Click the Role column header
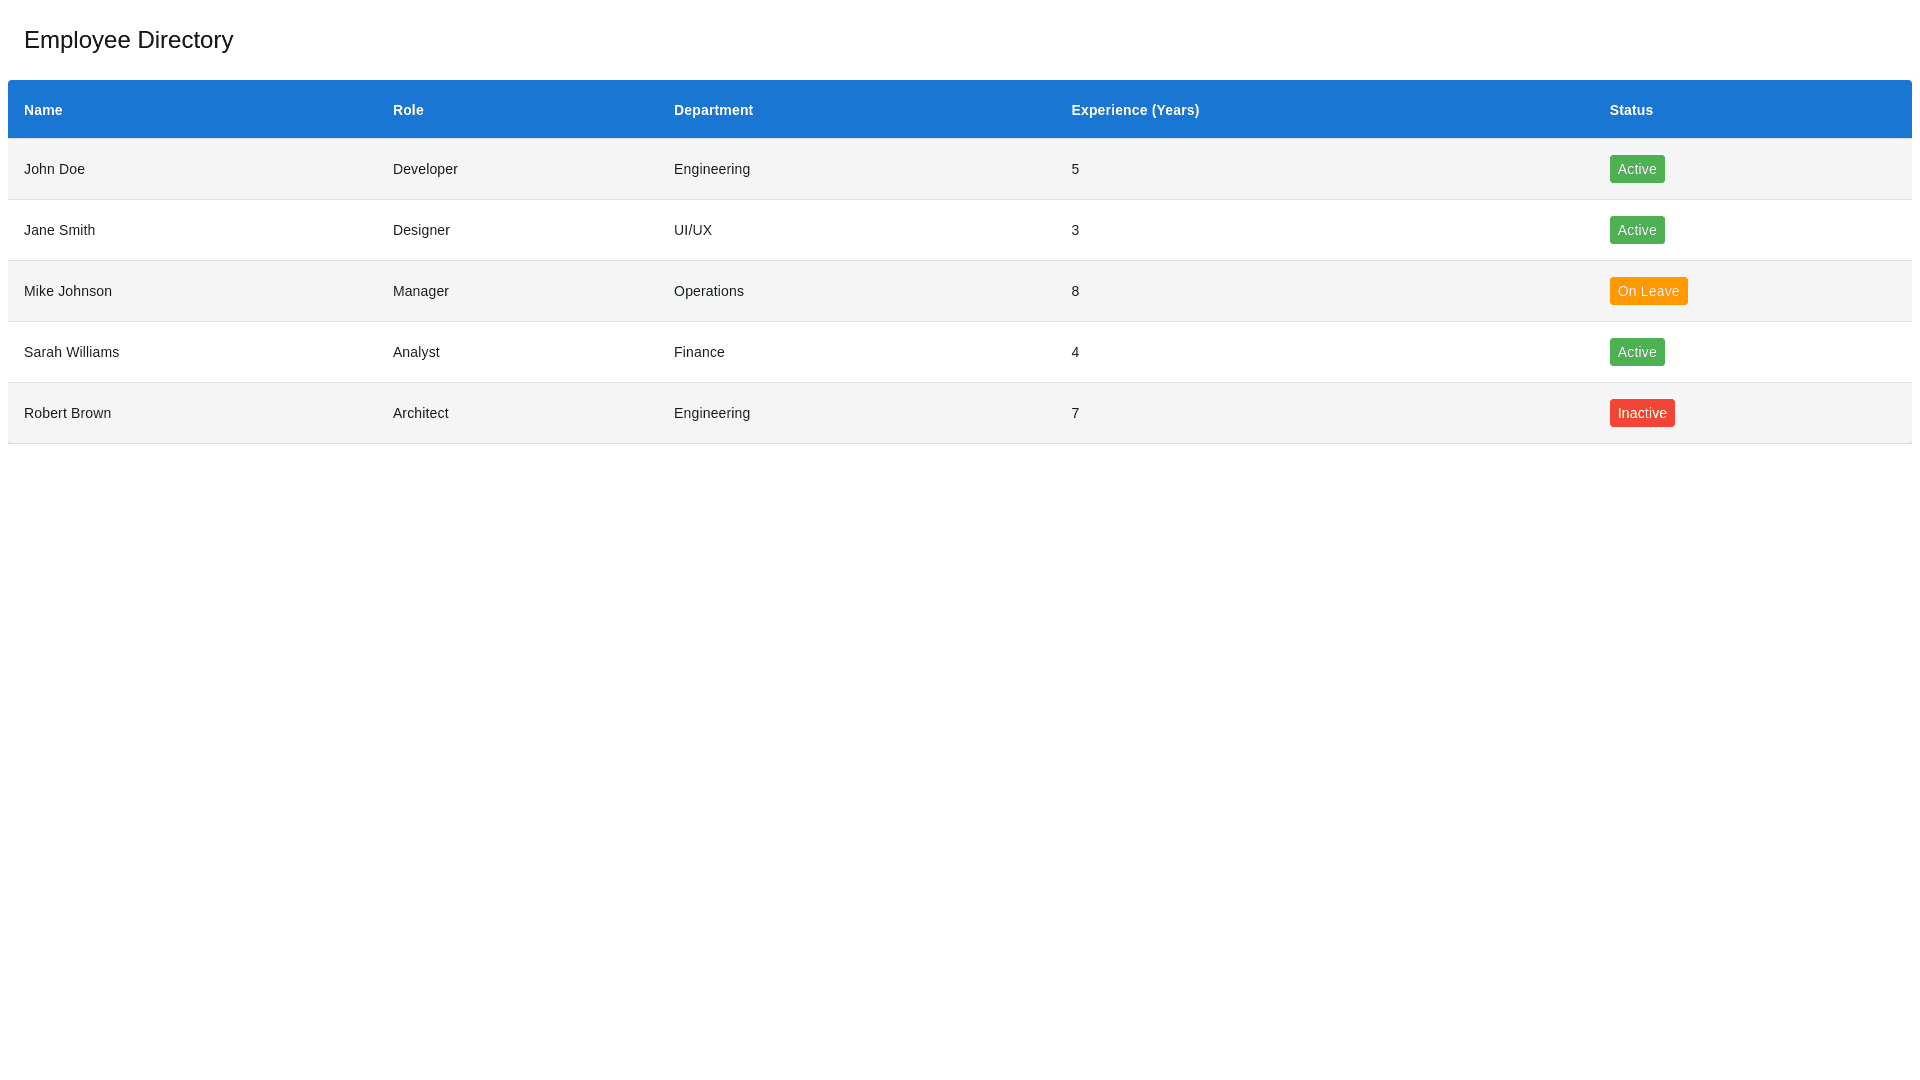This screenshot has height=1080, width=1920. 408,110
